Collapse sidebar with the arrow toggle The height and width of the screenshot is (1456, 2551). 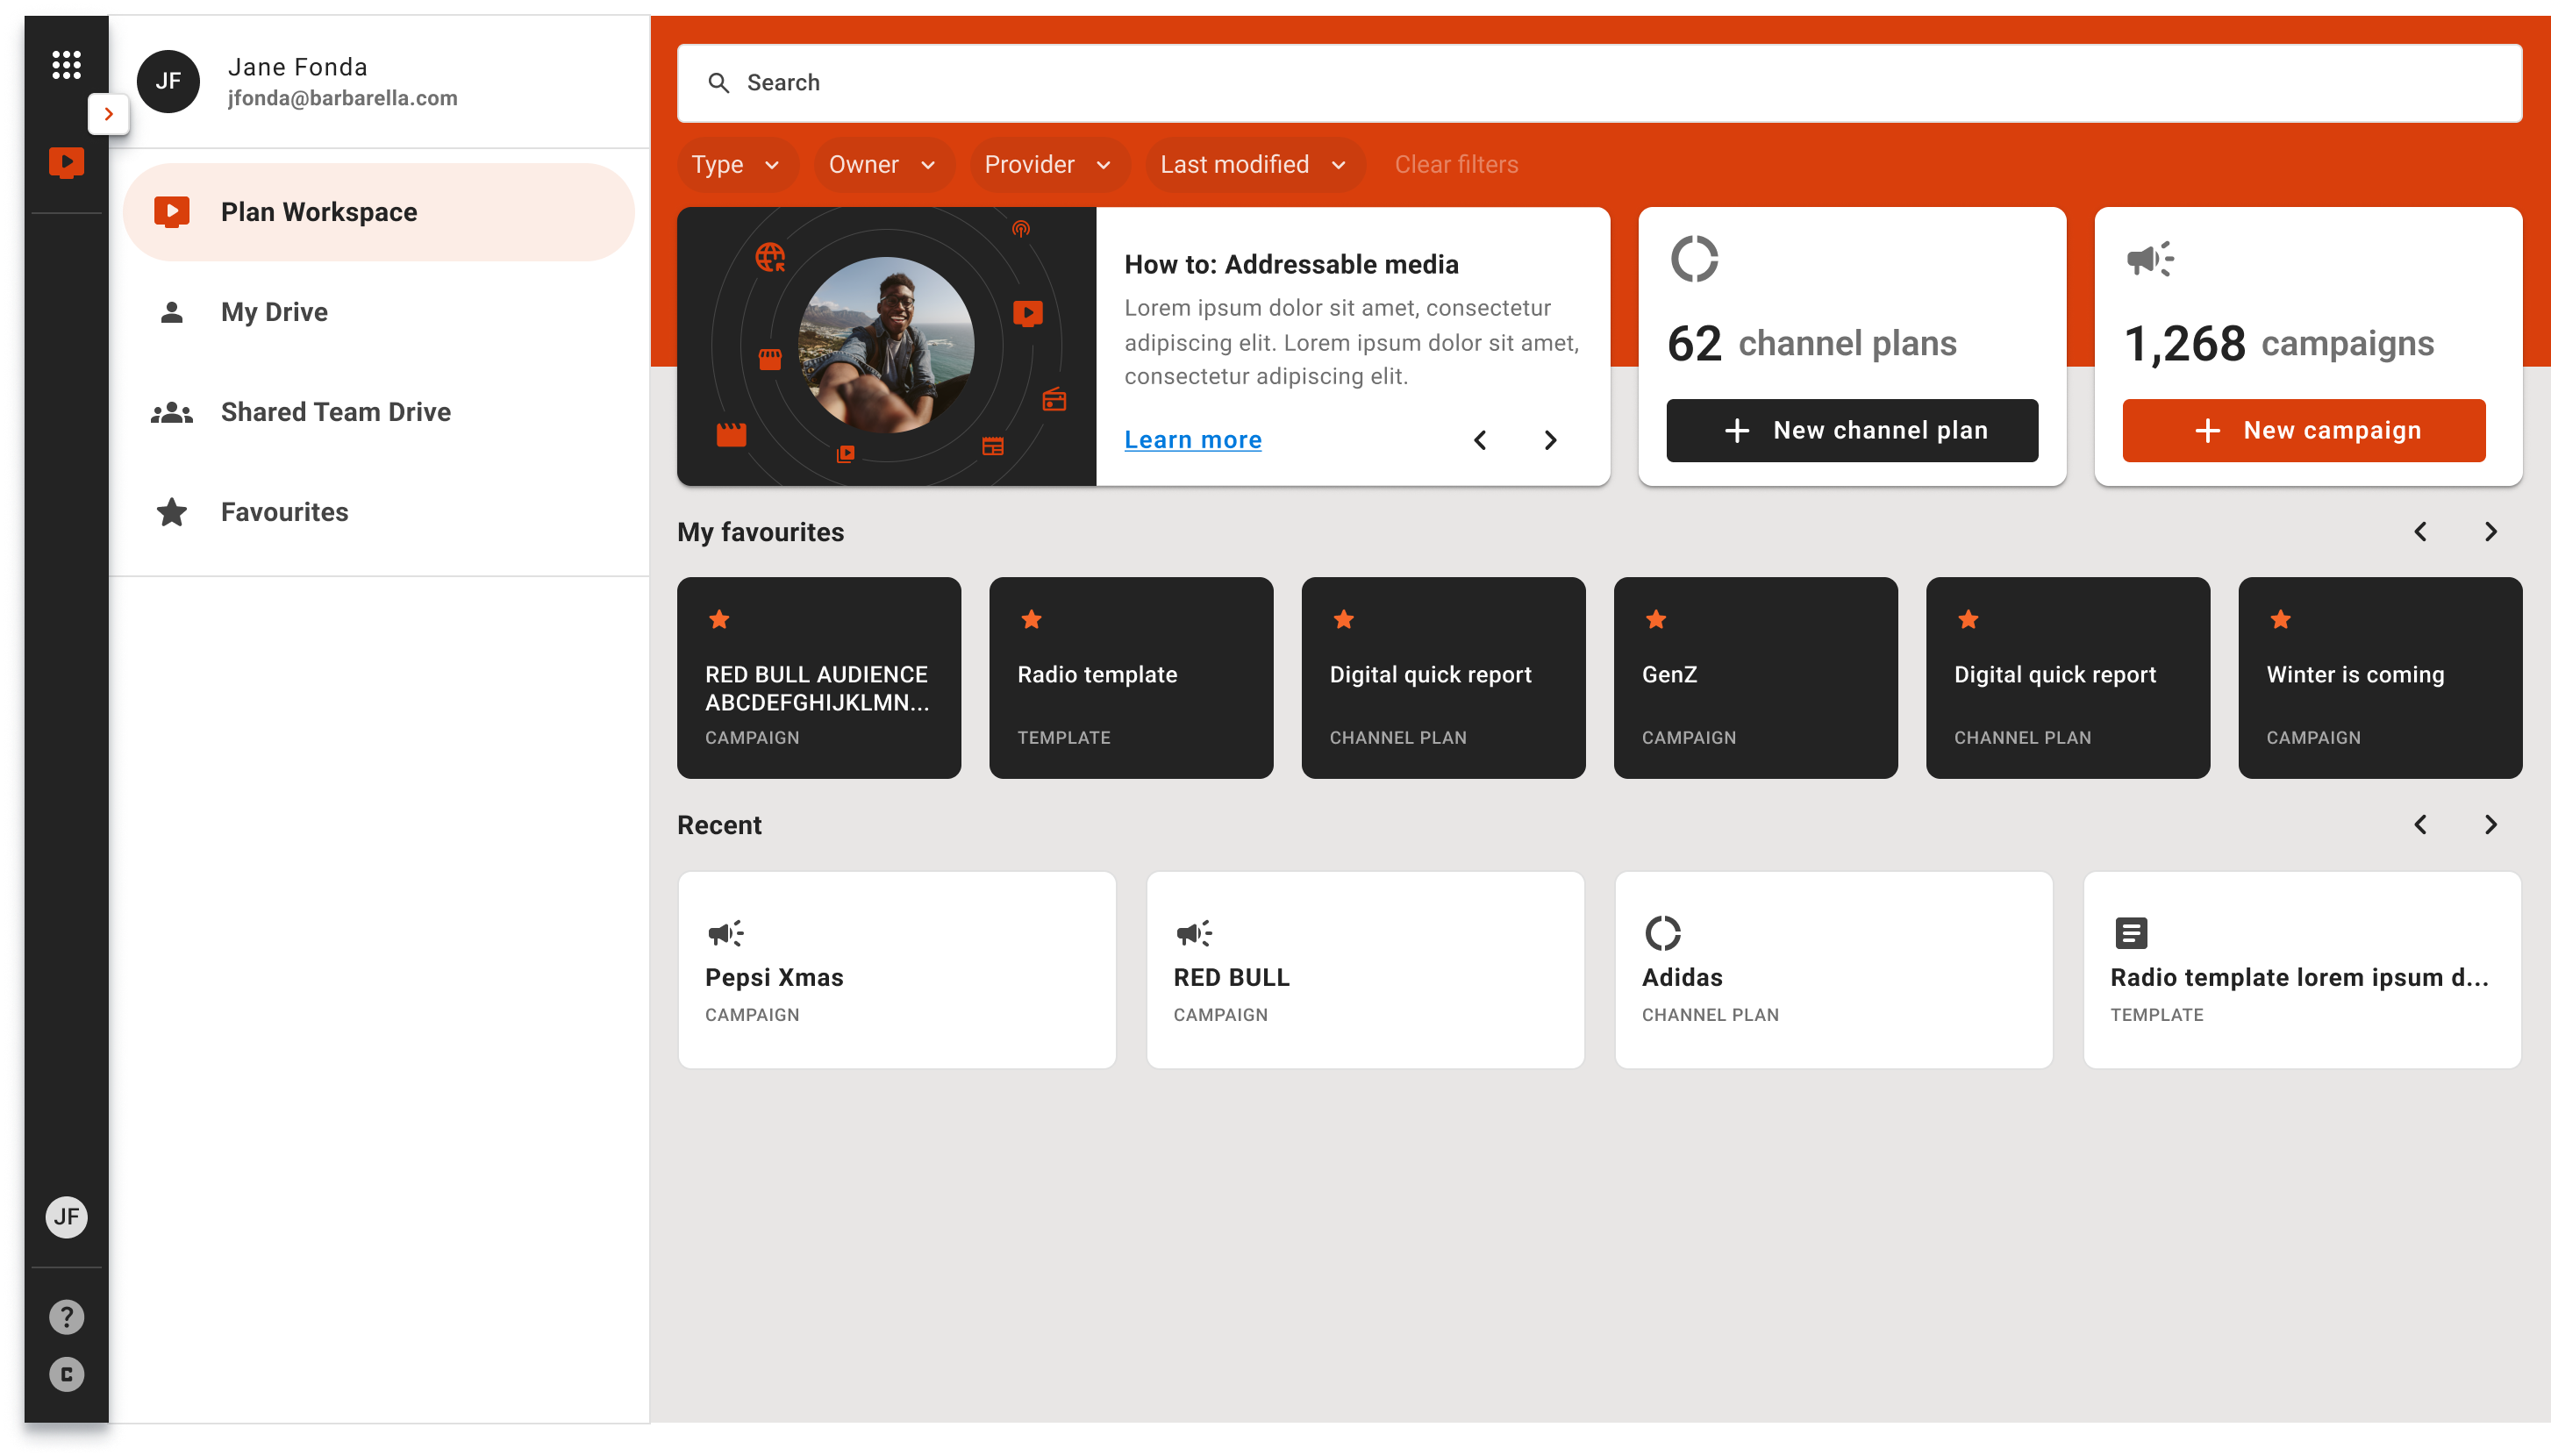pyautogui.click(x=108, y=114)
